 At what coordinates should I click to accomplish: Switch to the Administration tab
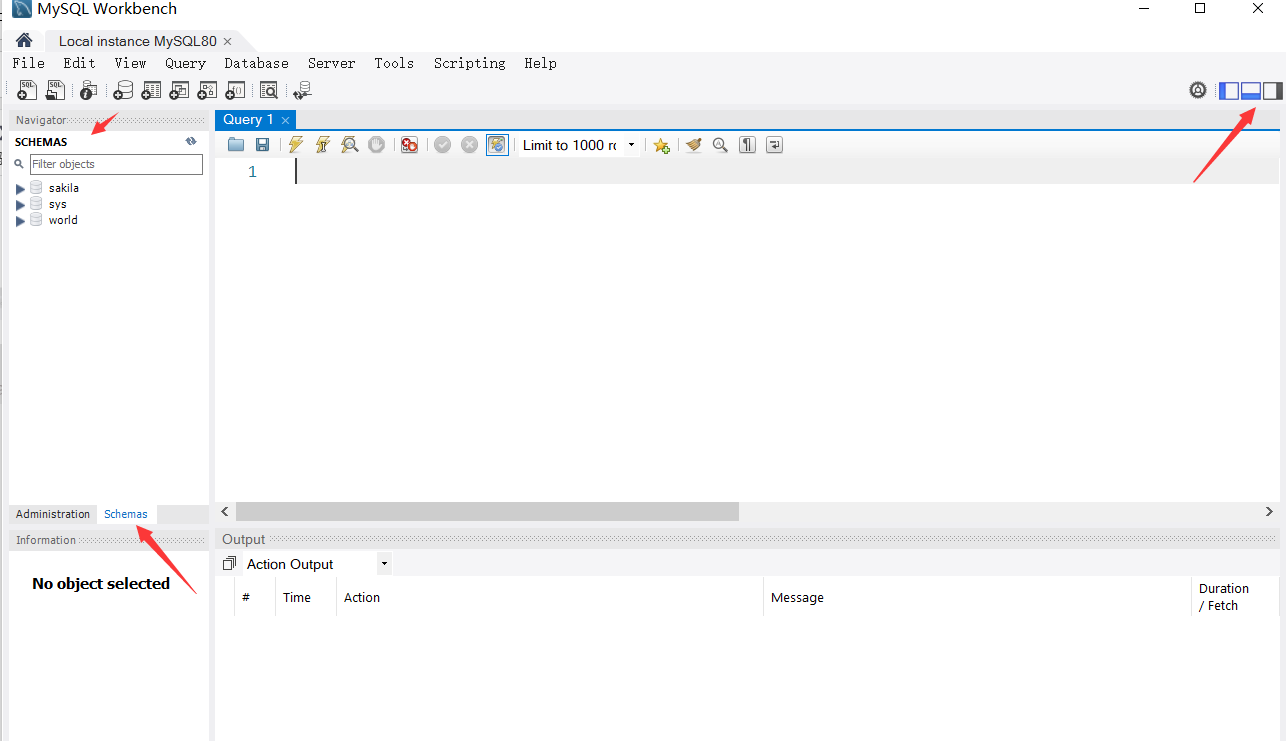click(53, 514)
